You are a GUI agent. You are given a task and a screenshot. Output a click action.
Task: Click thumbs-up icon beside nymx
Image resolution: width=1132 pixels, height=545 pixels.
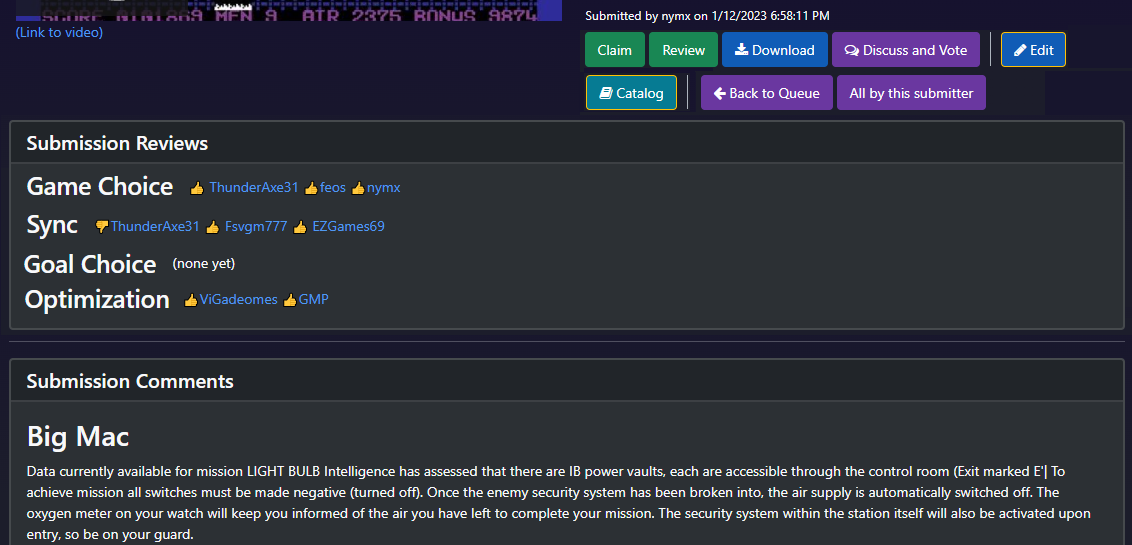358,188
